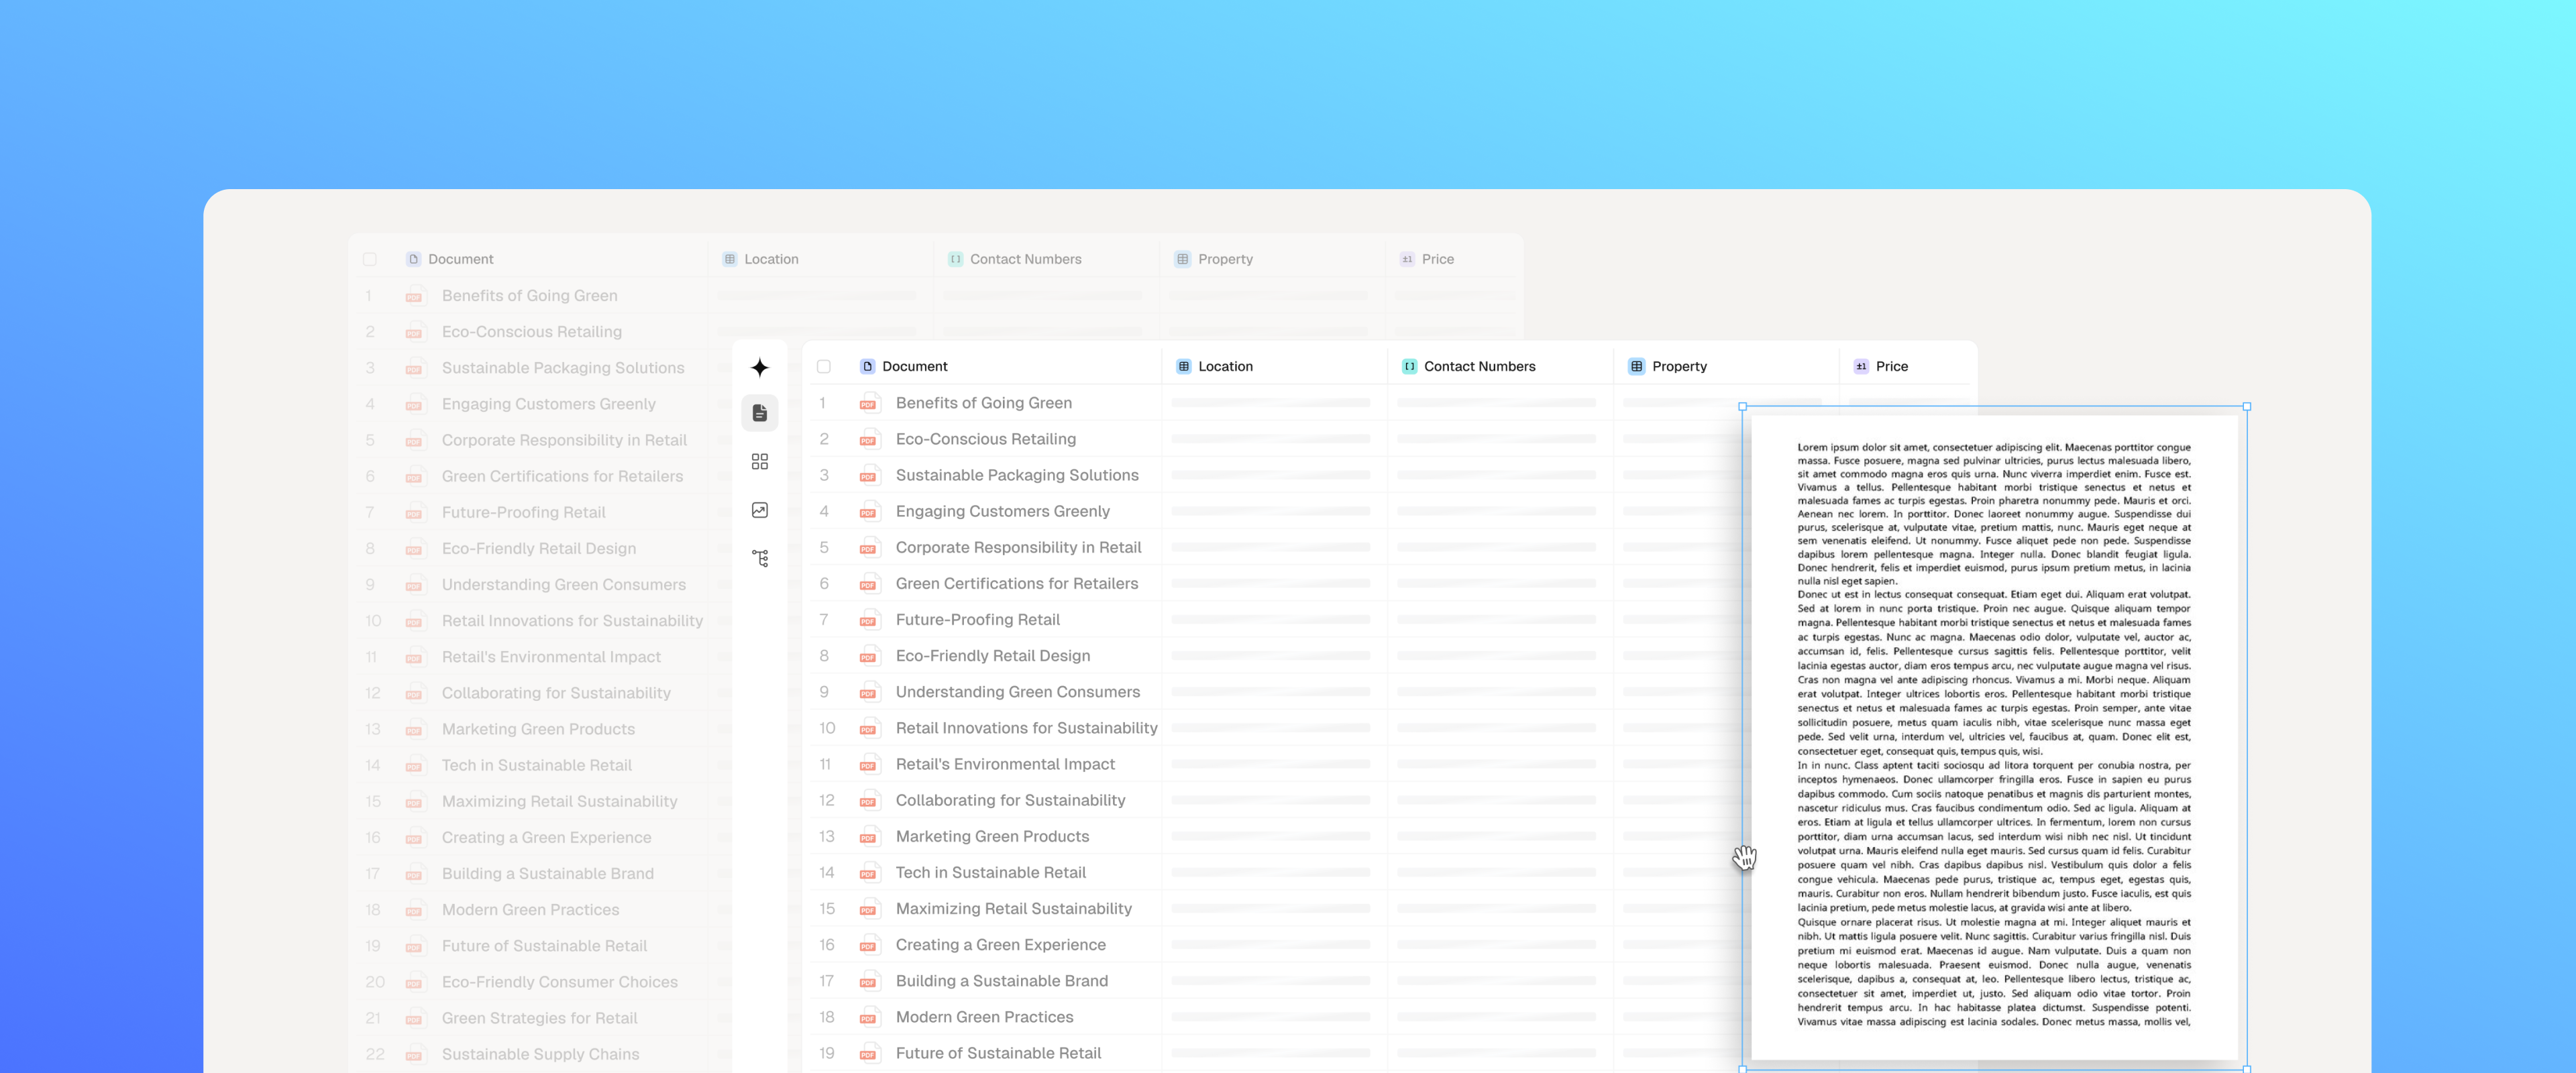This screenshot has height=1073, width=2576.
Task: Click the Location column icon in the front table
Action: click(1184, 366)
